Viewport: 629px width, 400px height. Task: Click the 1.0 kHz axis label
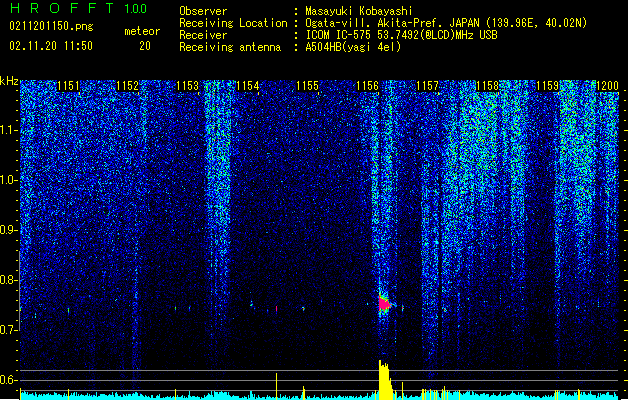pyautogui.click(x=9, y=180)
